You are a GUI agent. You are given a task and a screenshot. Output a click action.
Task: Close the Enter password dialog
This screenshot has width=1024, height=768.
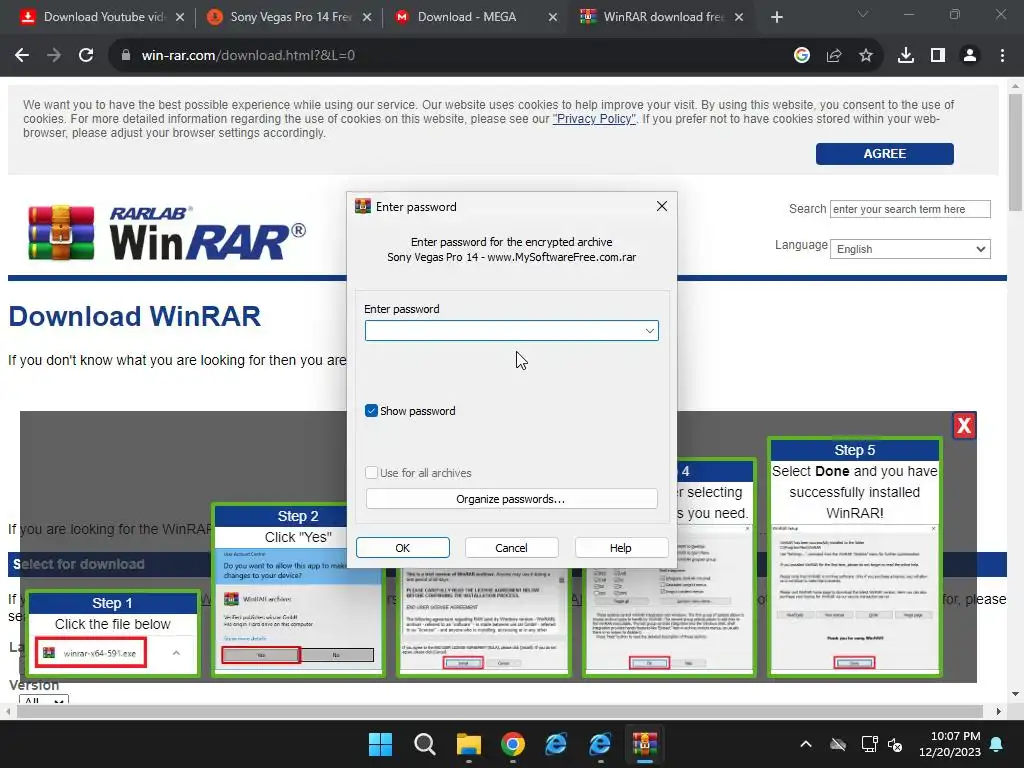click(x=662, y=206)
